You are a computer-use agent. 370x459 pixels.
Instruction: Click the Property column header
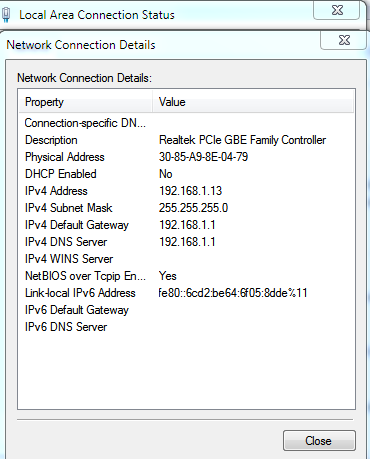(x=86, y=102)
